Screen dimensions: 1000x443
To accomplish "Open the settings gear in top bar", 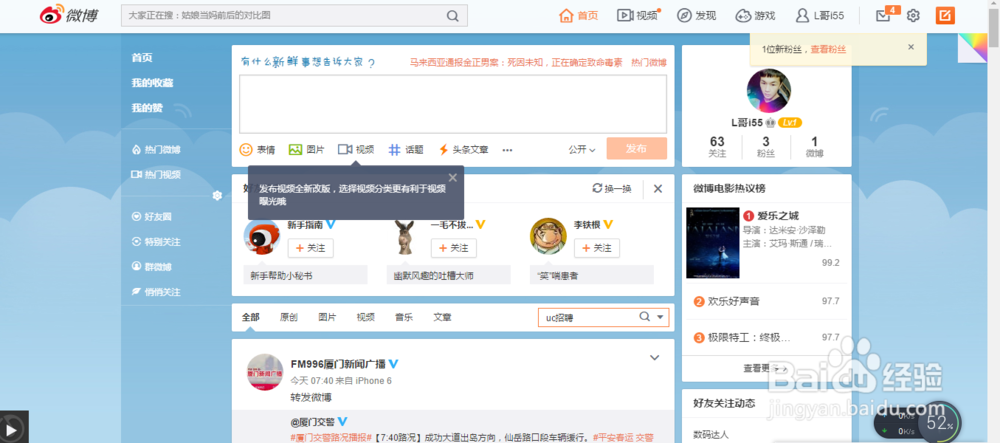I will click(913, 16).
